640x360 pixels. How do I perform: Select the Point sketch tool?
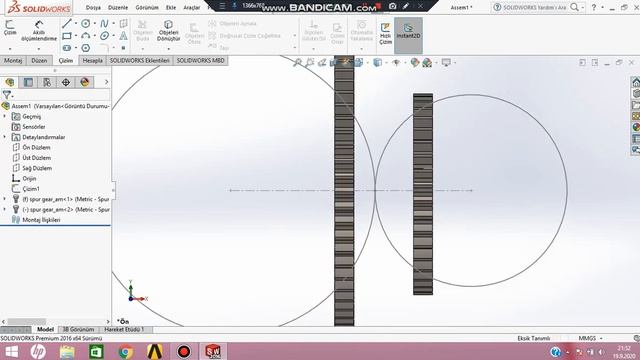point(123,48)
